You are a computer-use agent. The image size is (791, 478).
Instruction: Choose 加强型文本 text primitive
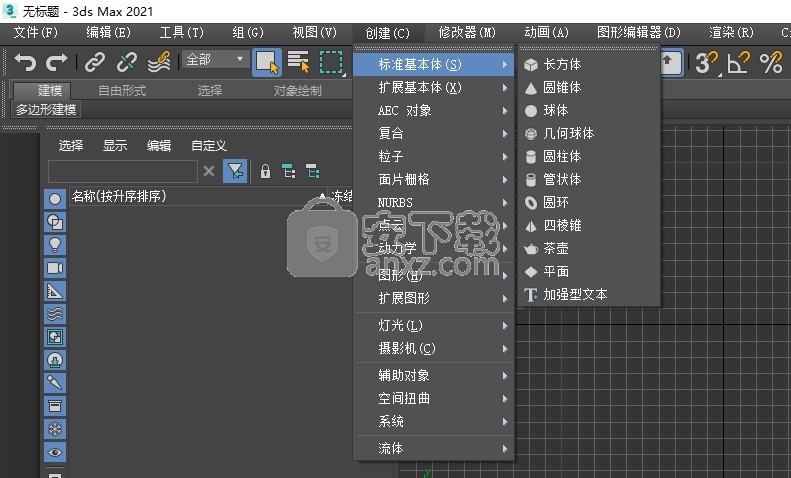(589, 294)
